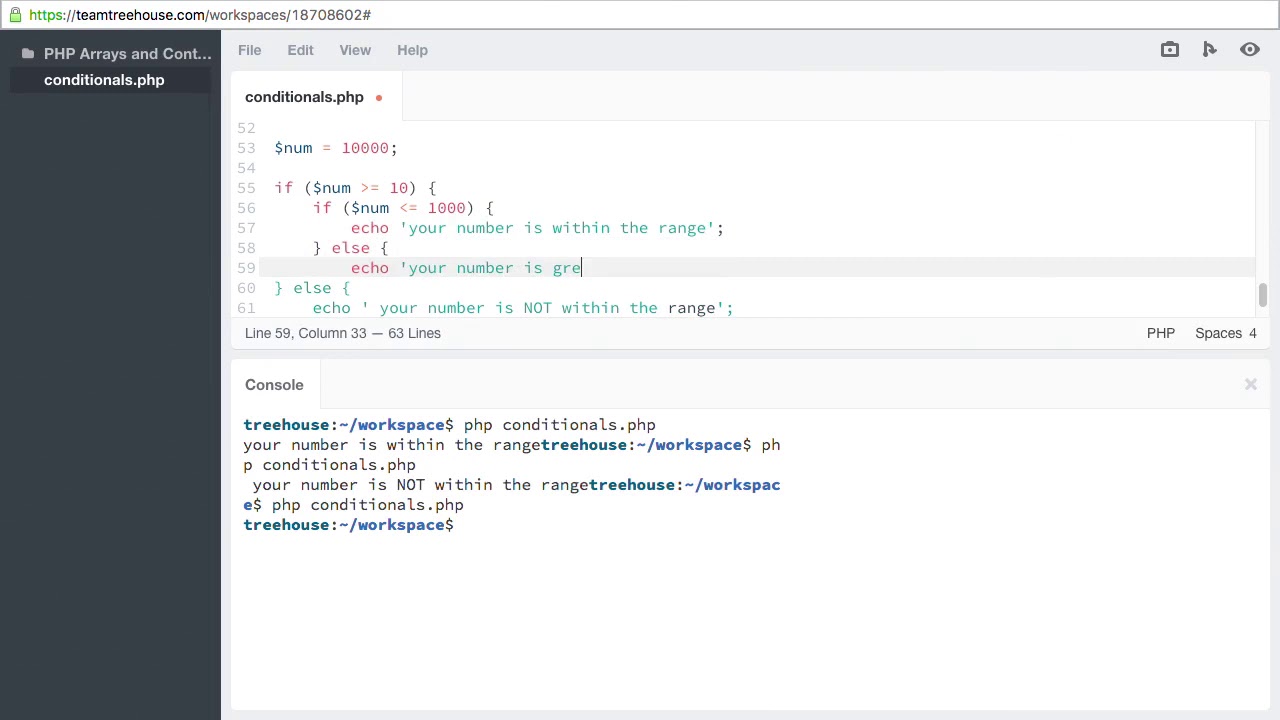
Task: Click the green lock icon in address bar
Action: click(x=15, y=15)
